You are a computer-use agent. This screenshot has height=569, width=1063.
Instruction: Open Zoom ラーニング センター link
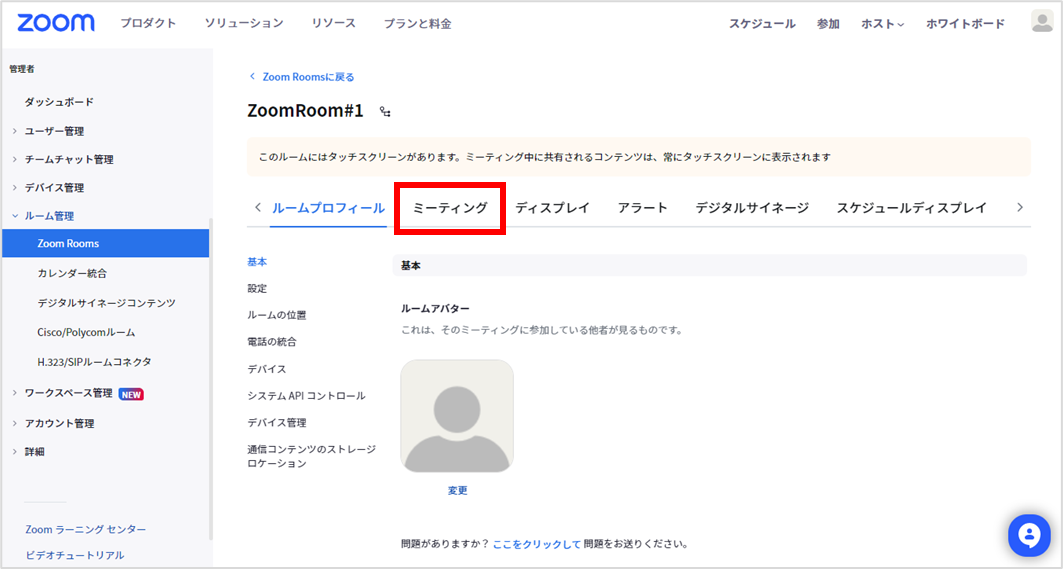click(x=85, y=529)
